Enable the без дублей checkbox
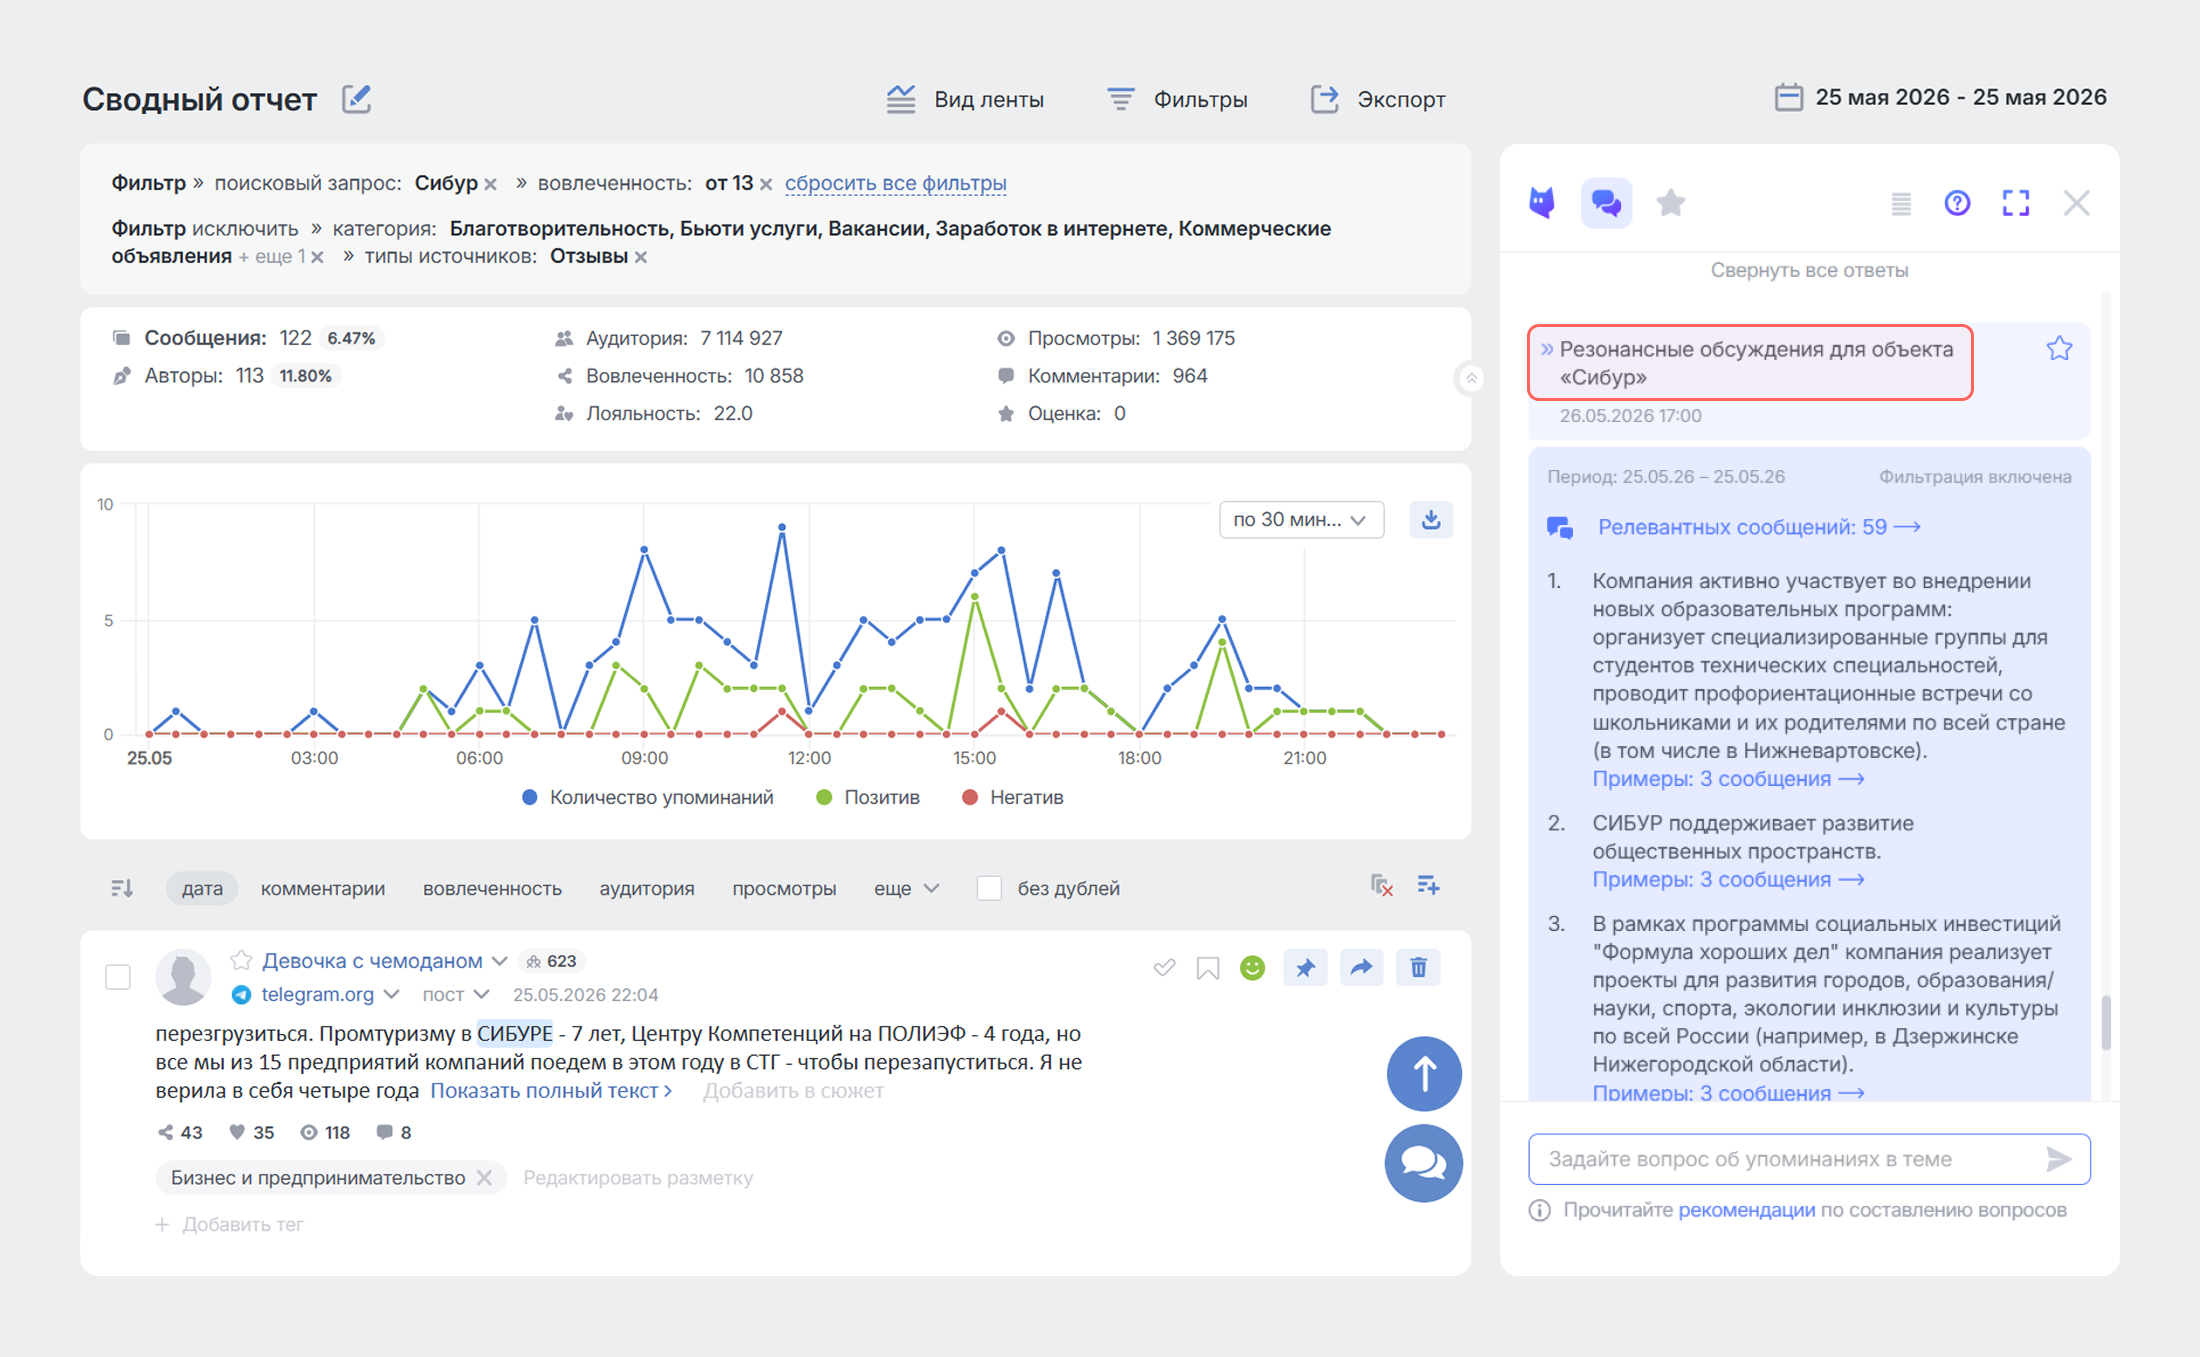This screenshot has width=2200, height=1357. 989,888
